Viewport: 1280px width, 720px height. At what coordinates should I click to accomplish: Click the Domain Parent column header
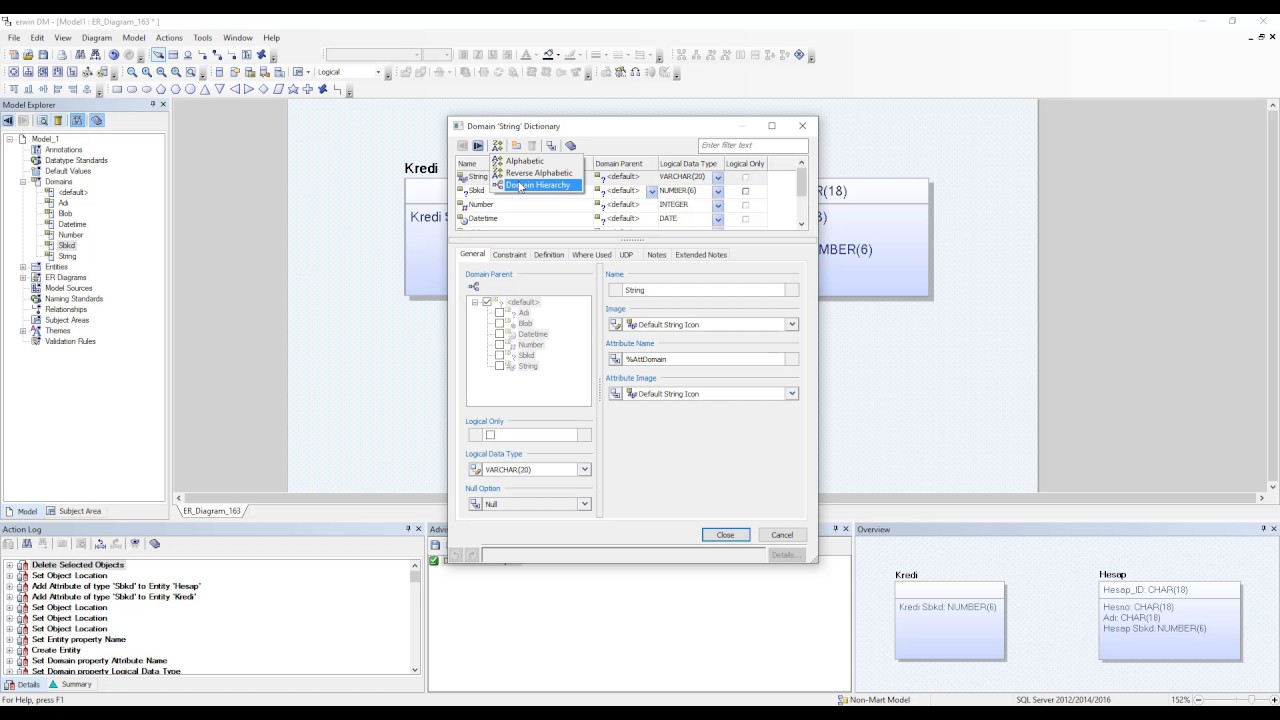(x=625, y=164)
